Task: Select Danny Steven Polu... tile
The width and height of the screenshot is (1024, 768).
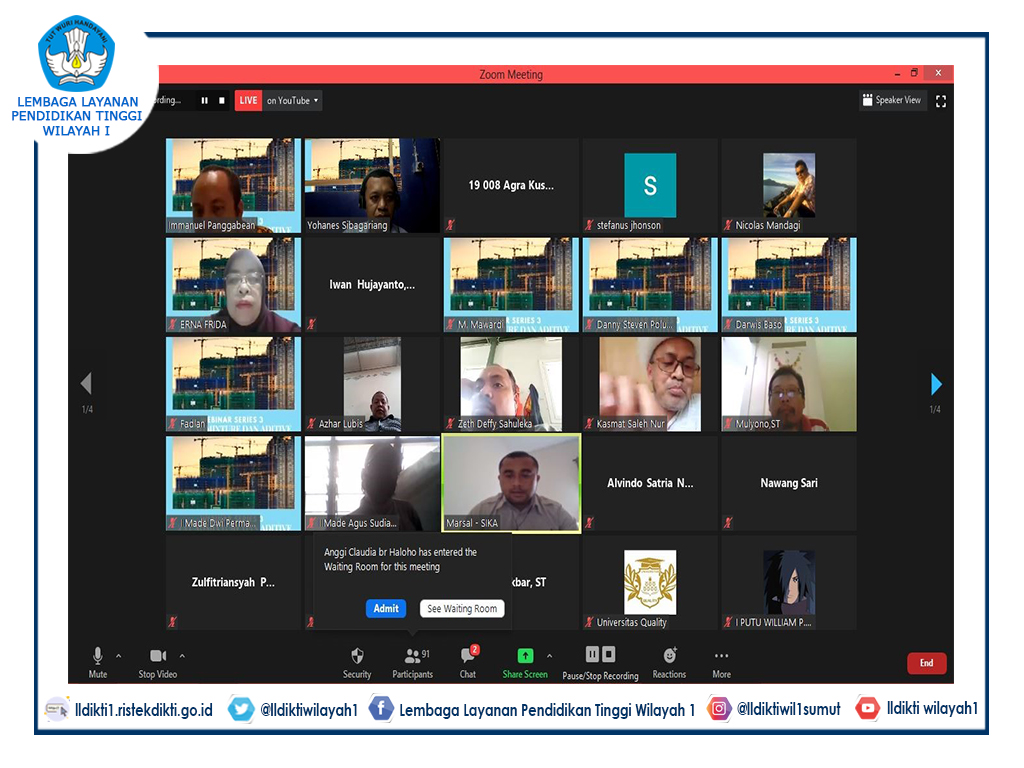Action: pyautogui.click(x=650, y=285)
